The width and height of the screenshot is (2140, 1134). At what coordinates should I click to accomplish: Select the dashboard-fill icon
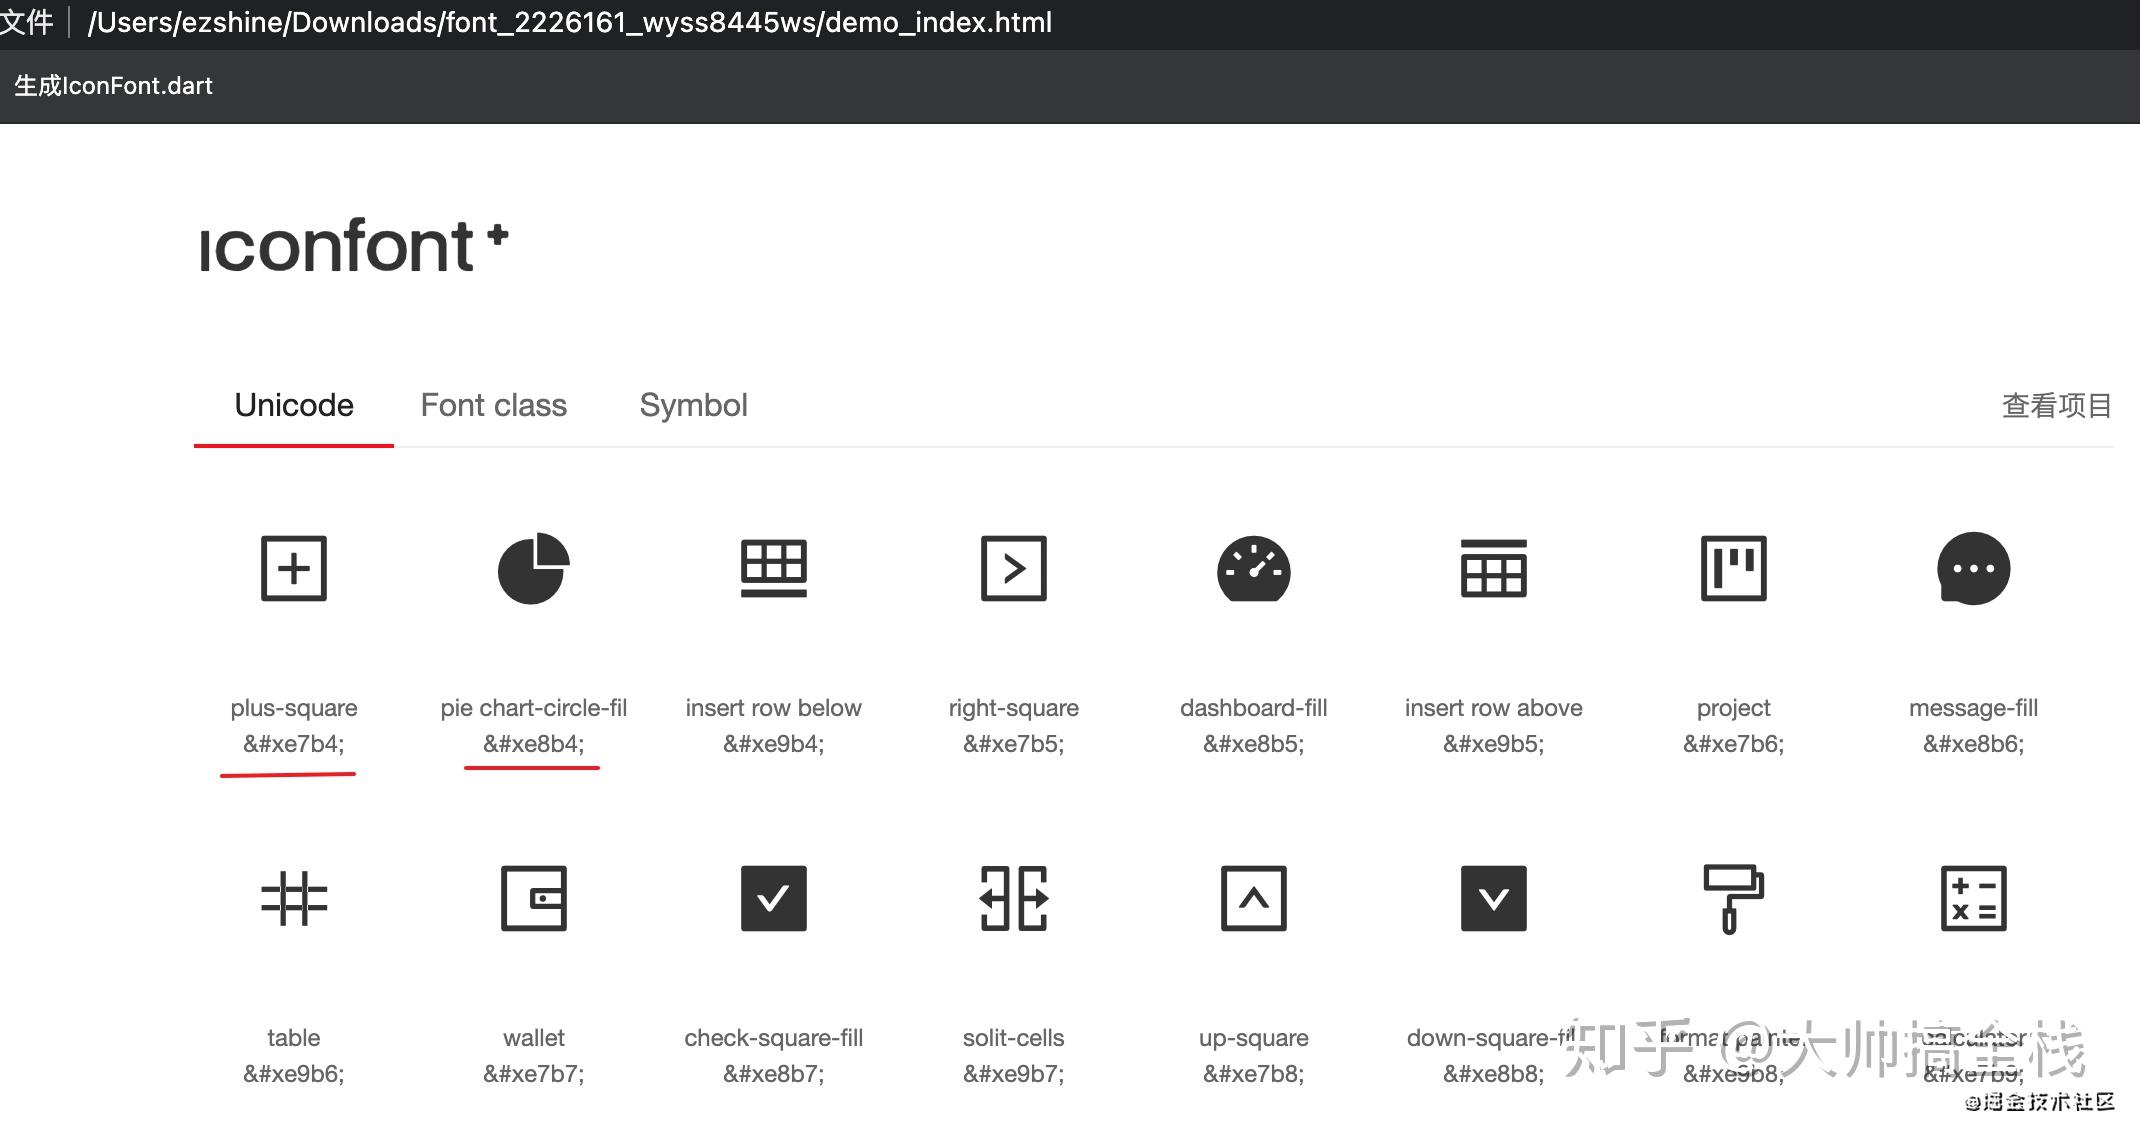[x=1253, y=568]
